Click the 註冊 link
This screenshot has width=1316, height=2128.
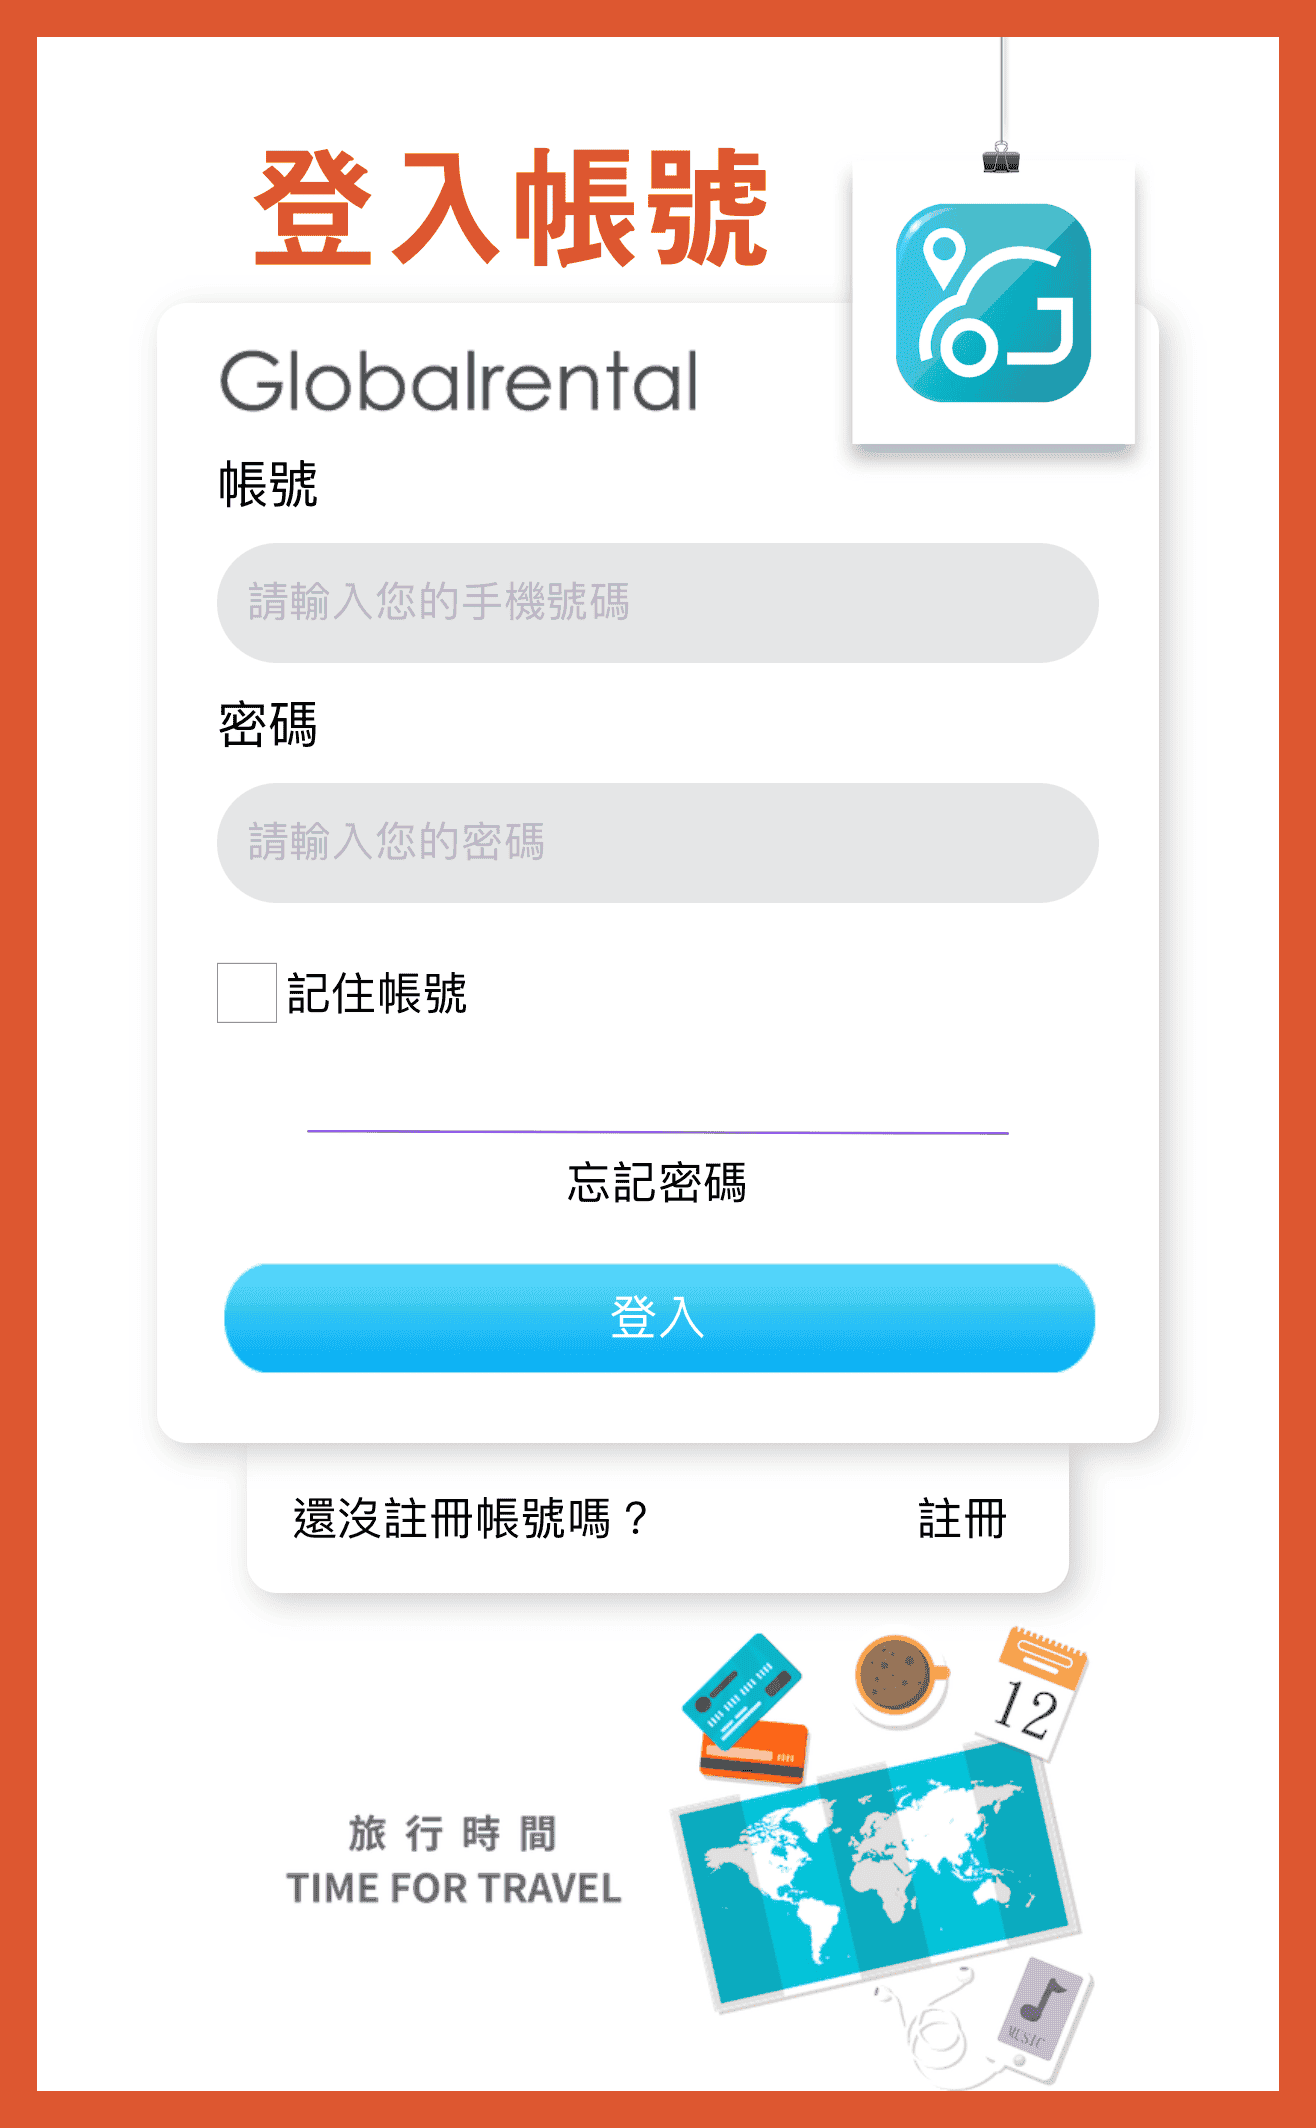962,1518
